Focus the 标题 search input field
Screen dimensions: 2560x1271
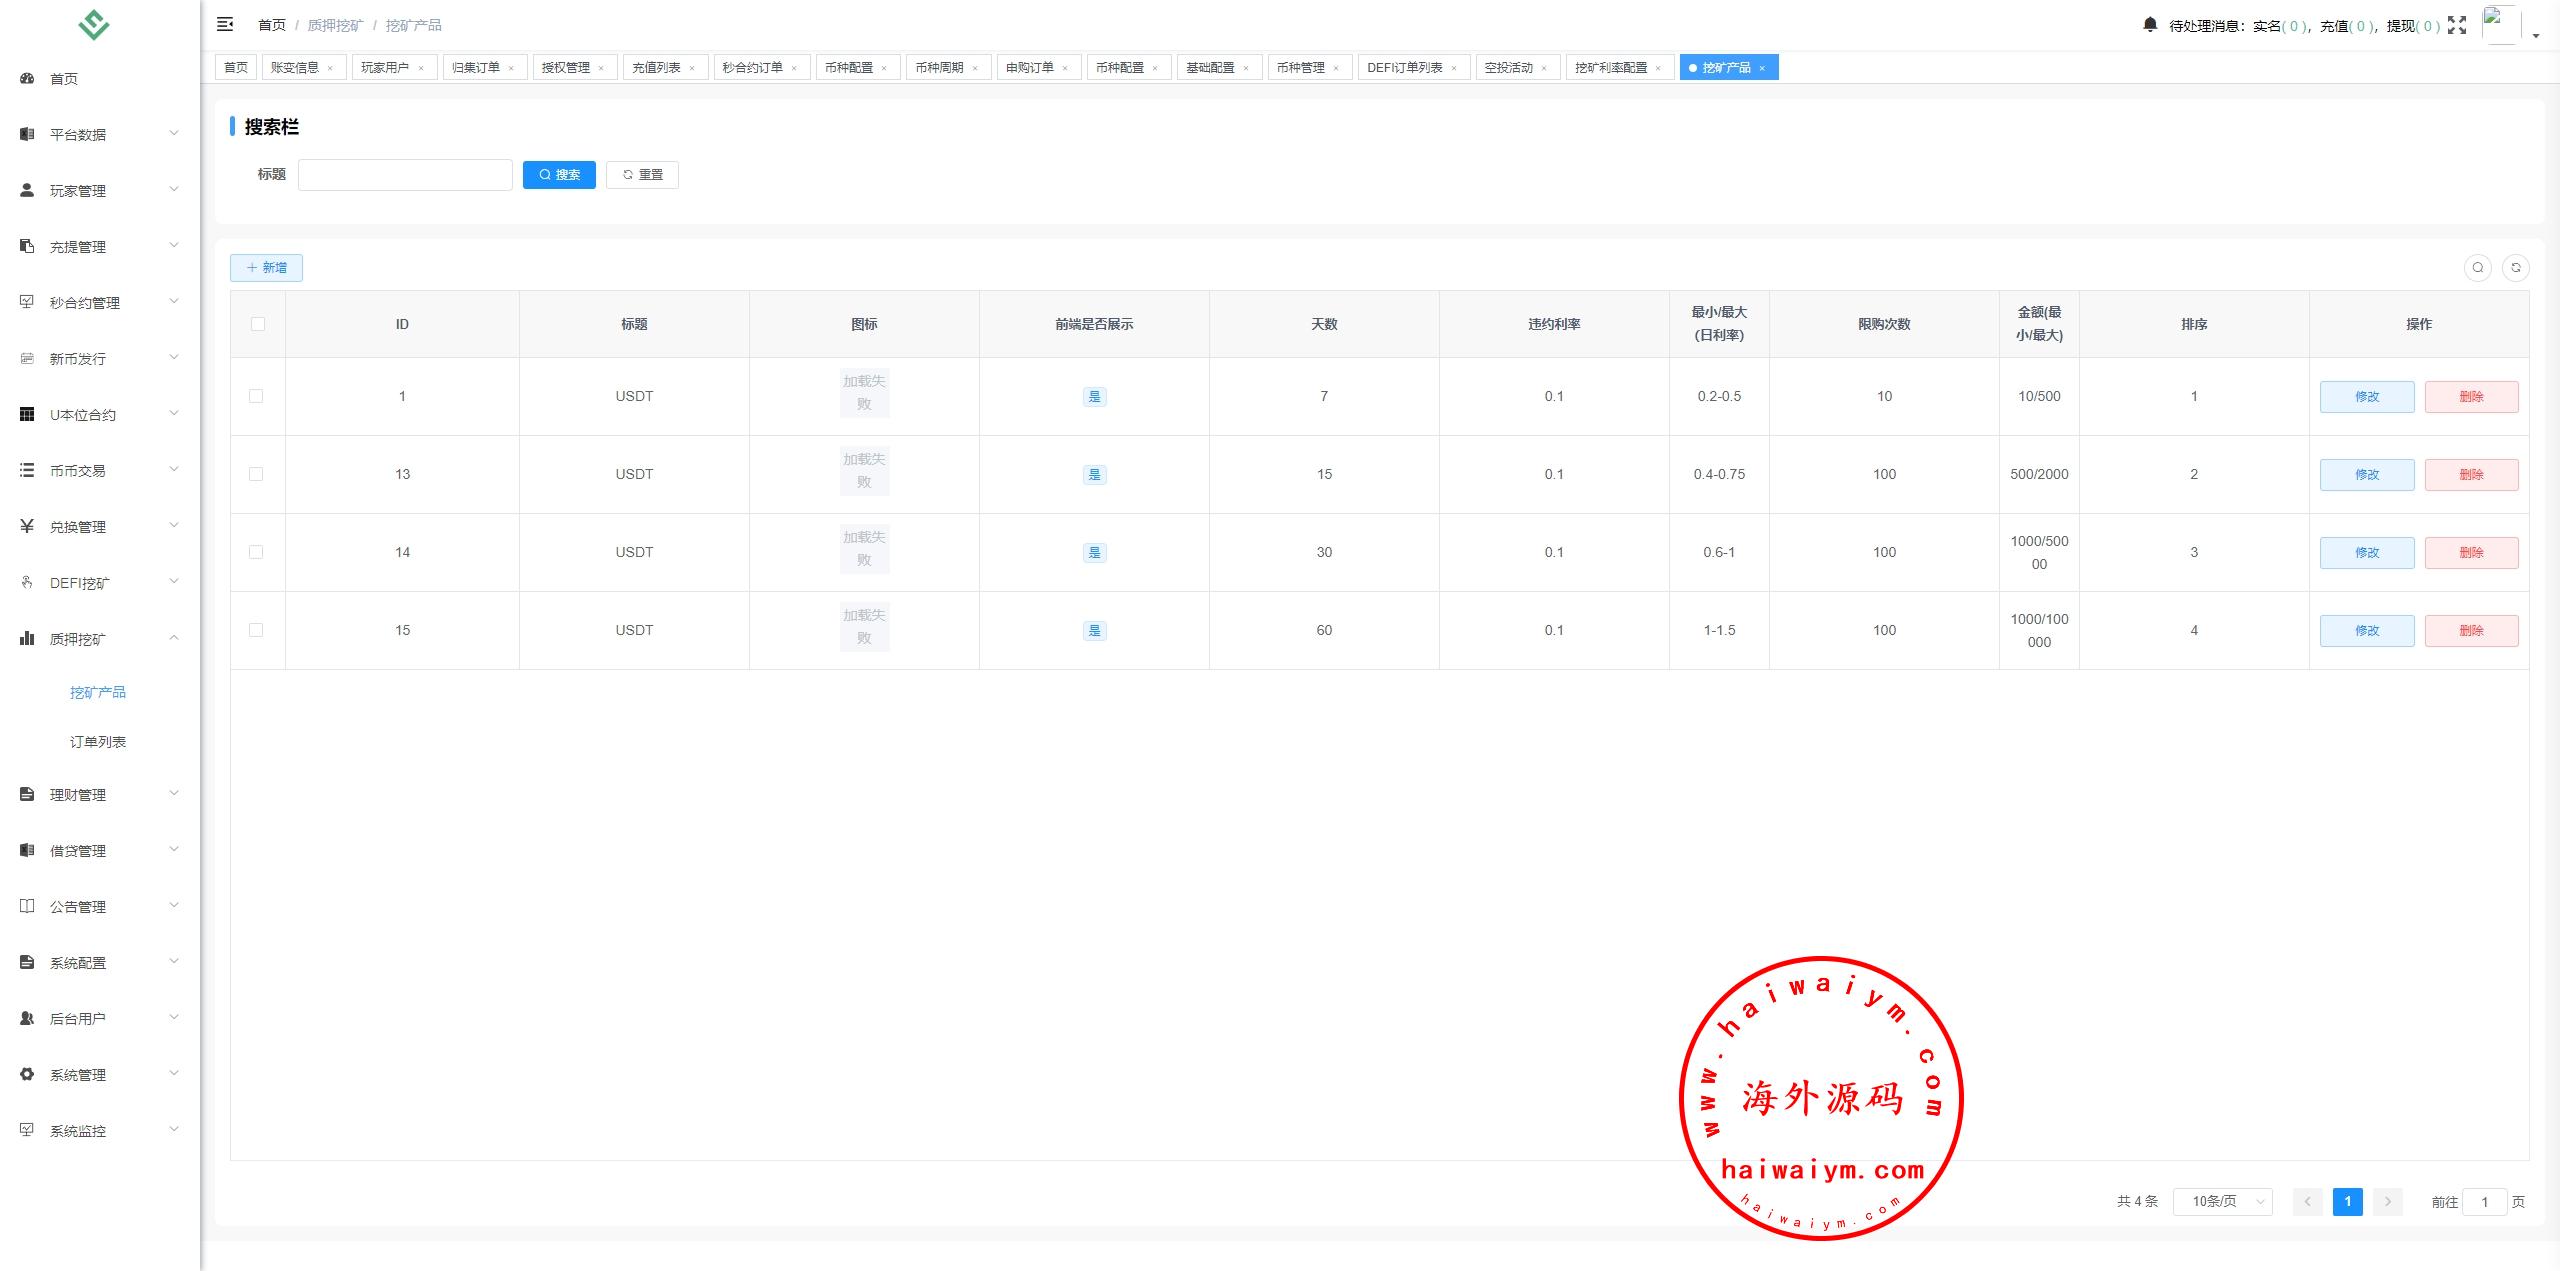tap(405, 174)
